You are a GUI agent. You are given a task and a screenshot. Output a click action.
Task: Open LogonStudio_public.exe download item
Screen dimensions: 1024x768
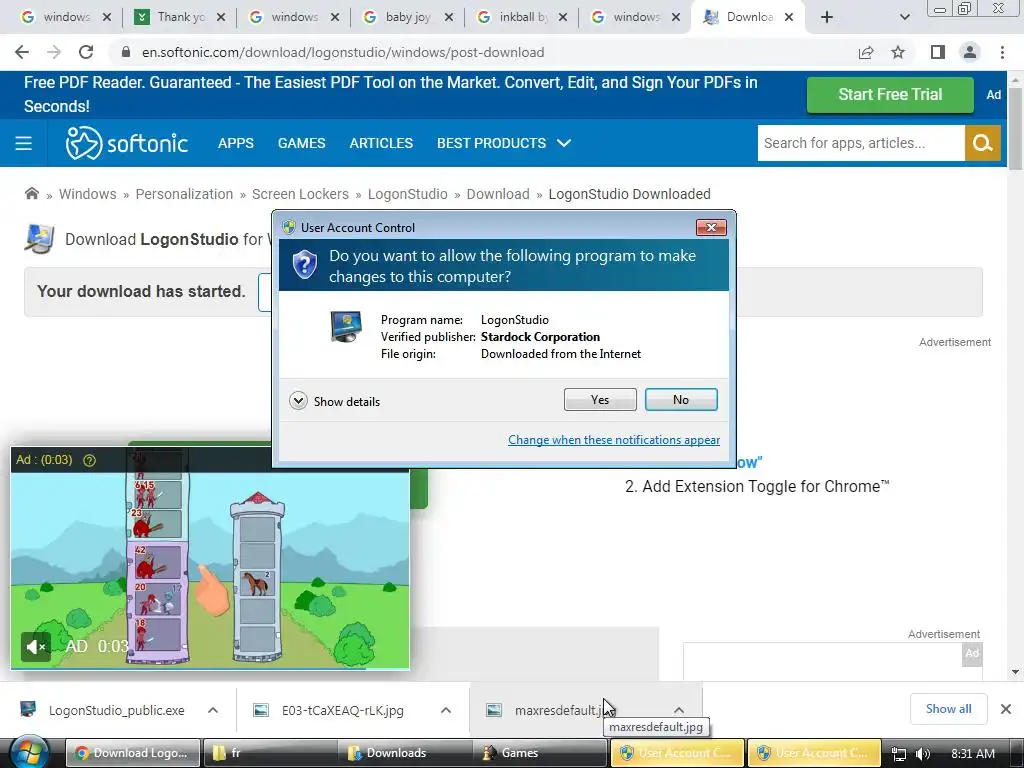click(x=116, y=710)
